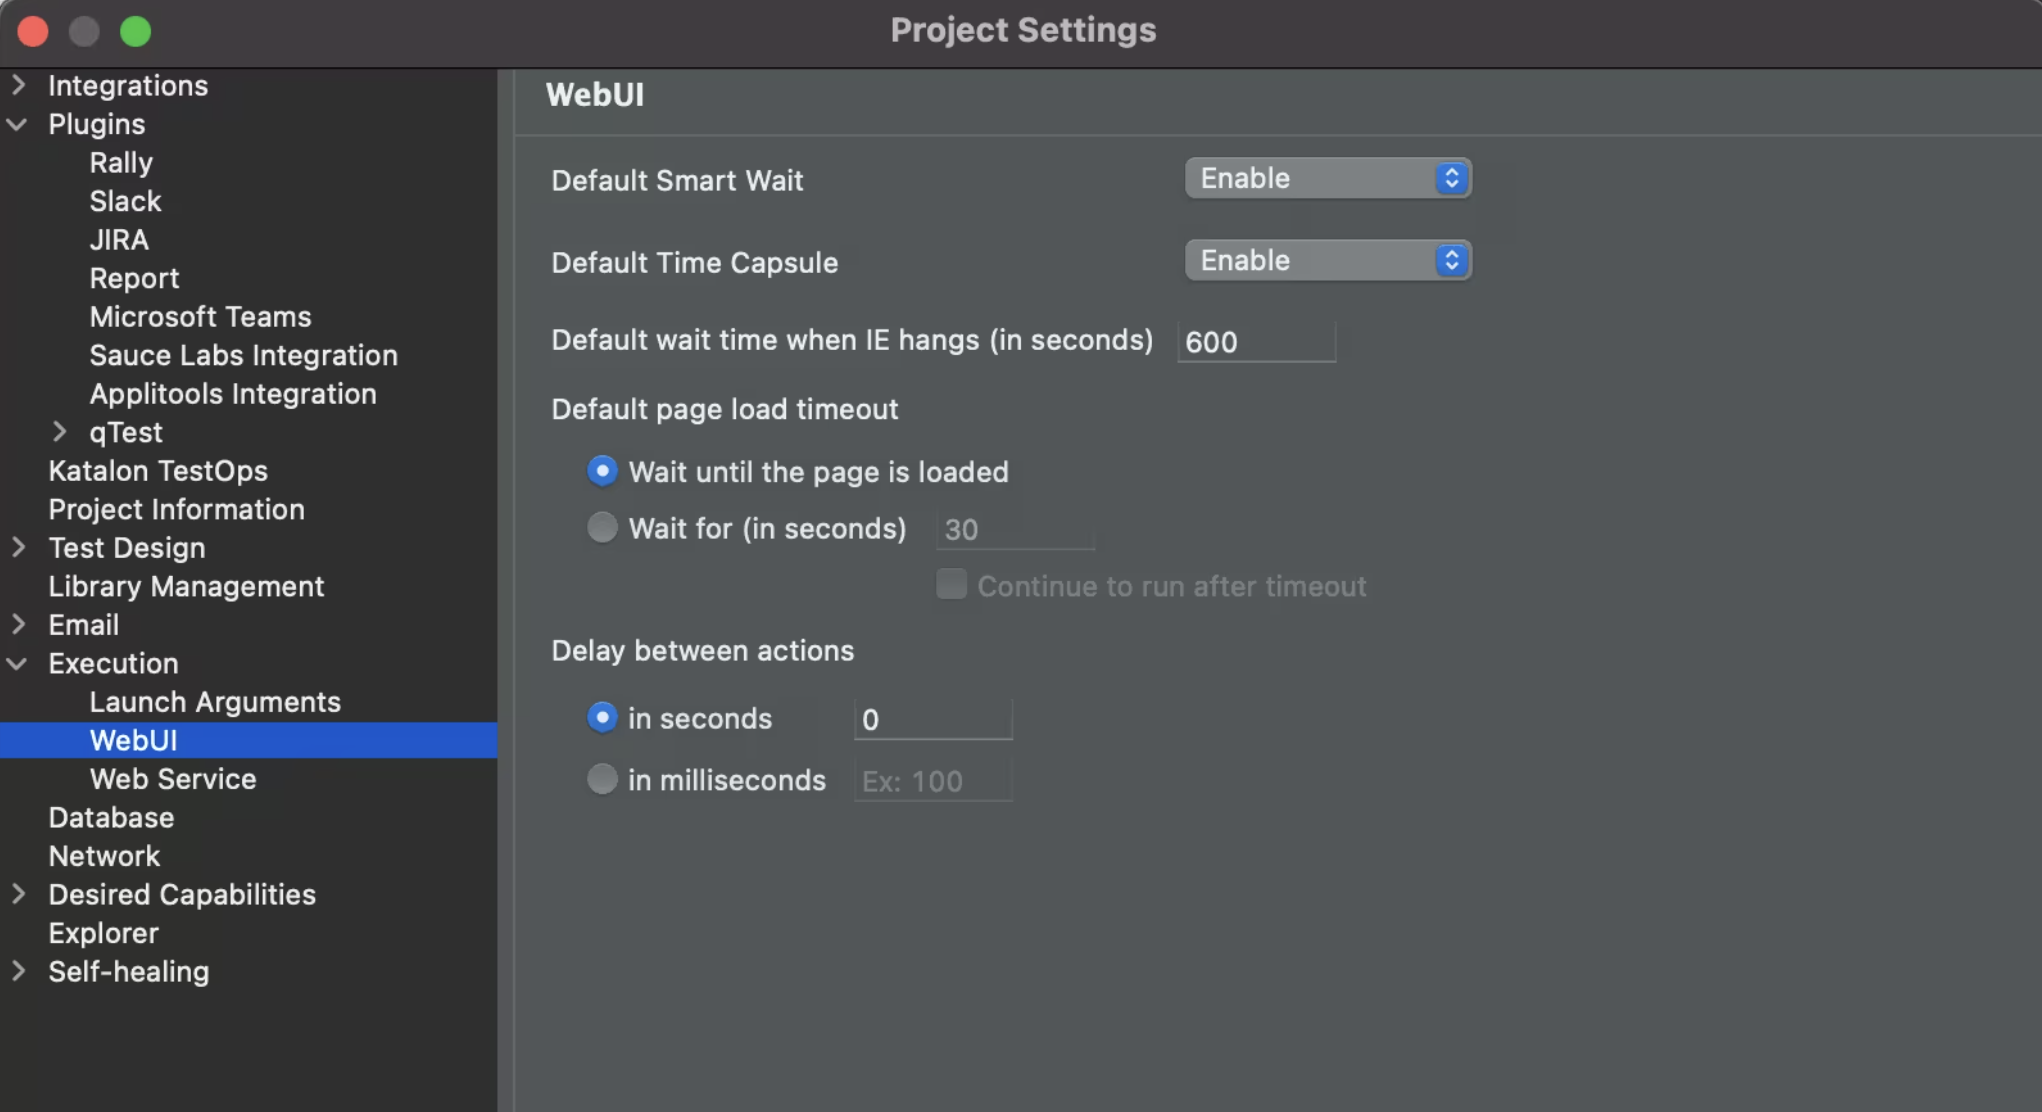This screenshot has width=2042, height=1112.
Task: Open Katalon TestOps settings
Action: click(158, 471)
